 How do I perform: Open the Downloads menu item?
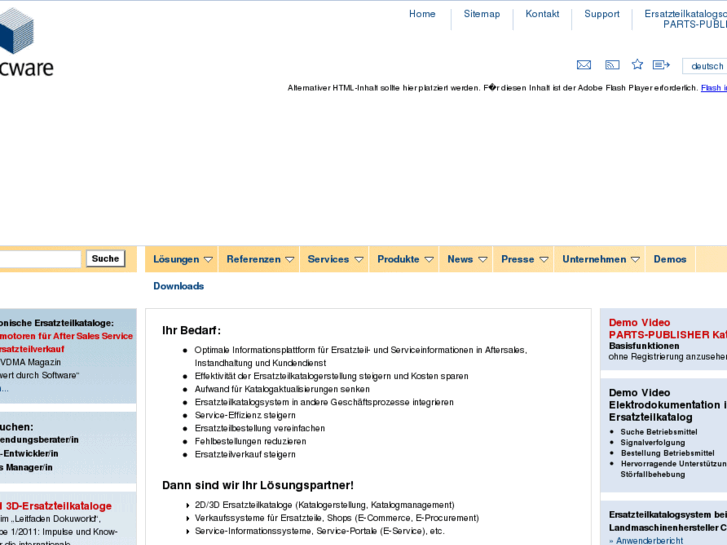(179, 286)
